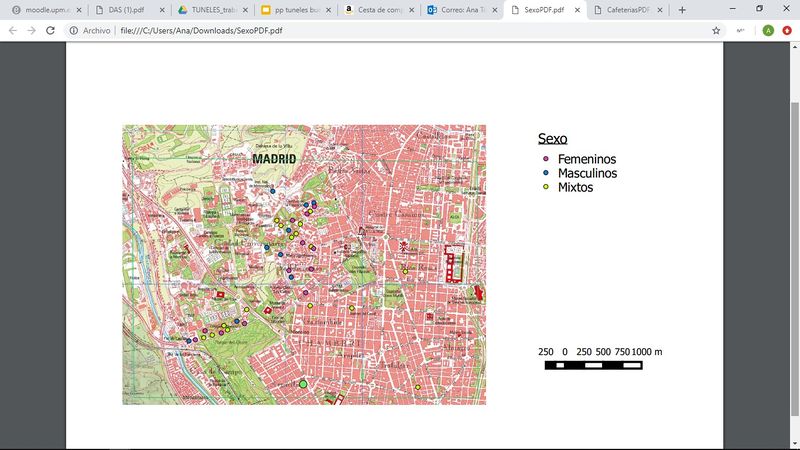
Task: Reload the SexoPDF page
Action: click(x=52, y=31)
